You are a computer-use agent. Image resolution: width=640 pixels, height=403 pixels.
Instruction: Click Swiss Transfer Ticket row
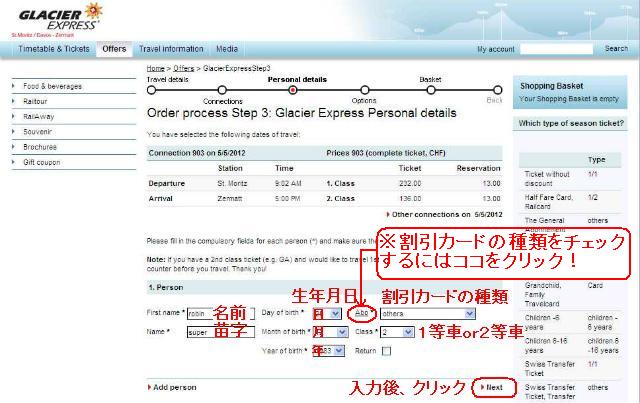570,369
